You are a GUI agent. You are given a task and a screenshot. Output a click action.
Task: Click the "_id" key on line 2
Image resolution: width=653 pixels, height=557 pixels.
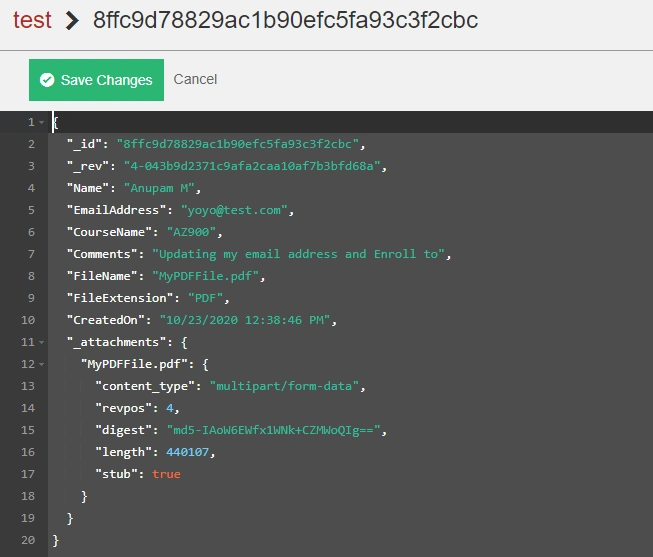pyautogui.click(x=87, y=144)
